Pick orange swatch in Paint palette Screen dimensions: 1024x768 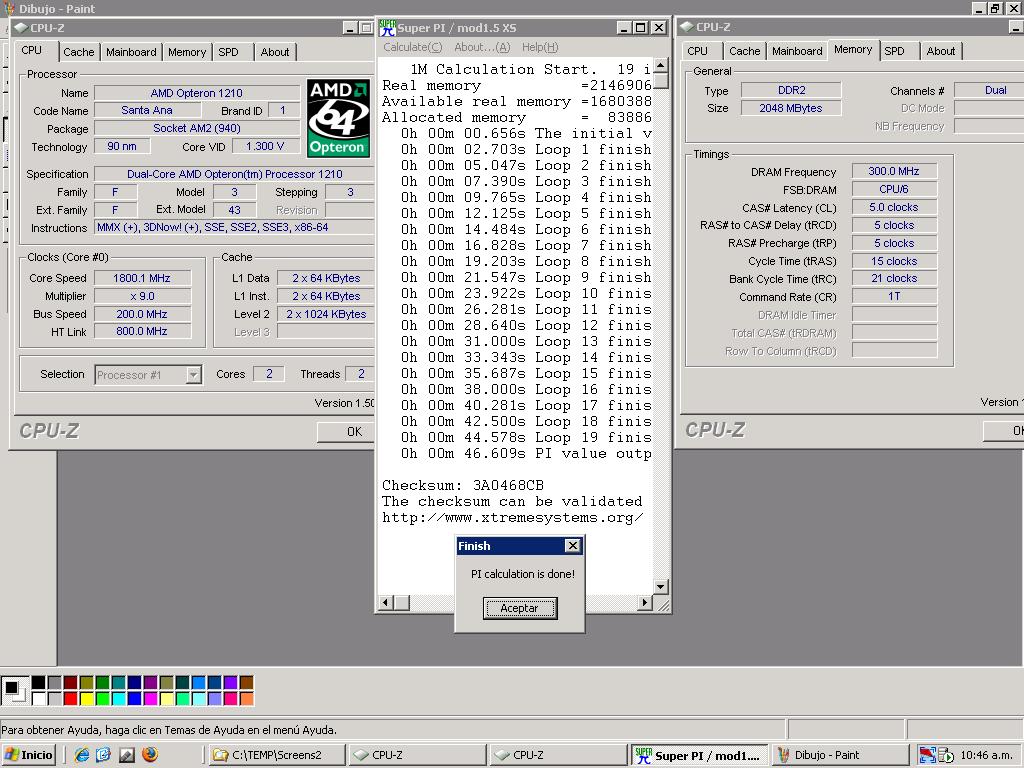246,699
